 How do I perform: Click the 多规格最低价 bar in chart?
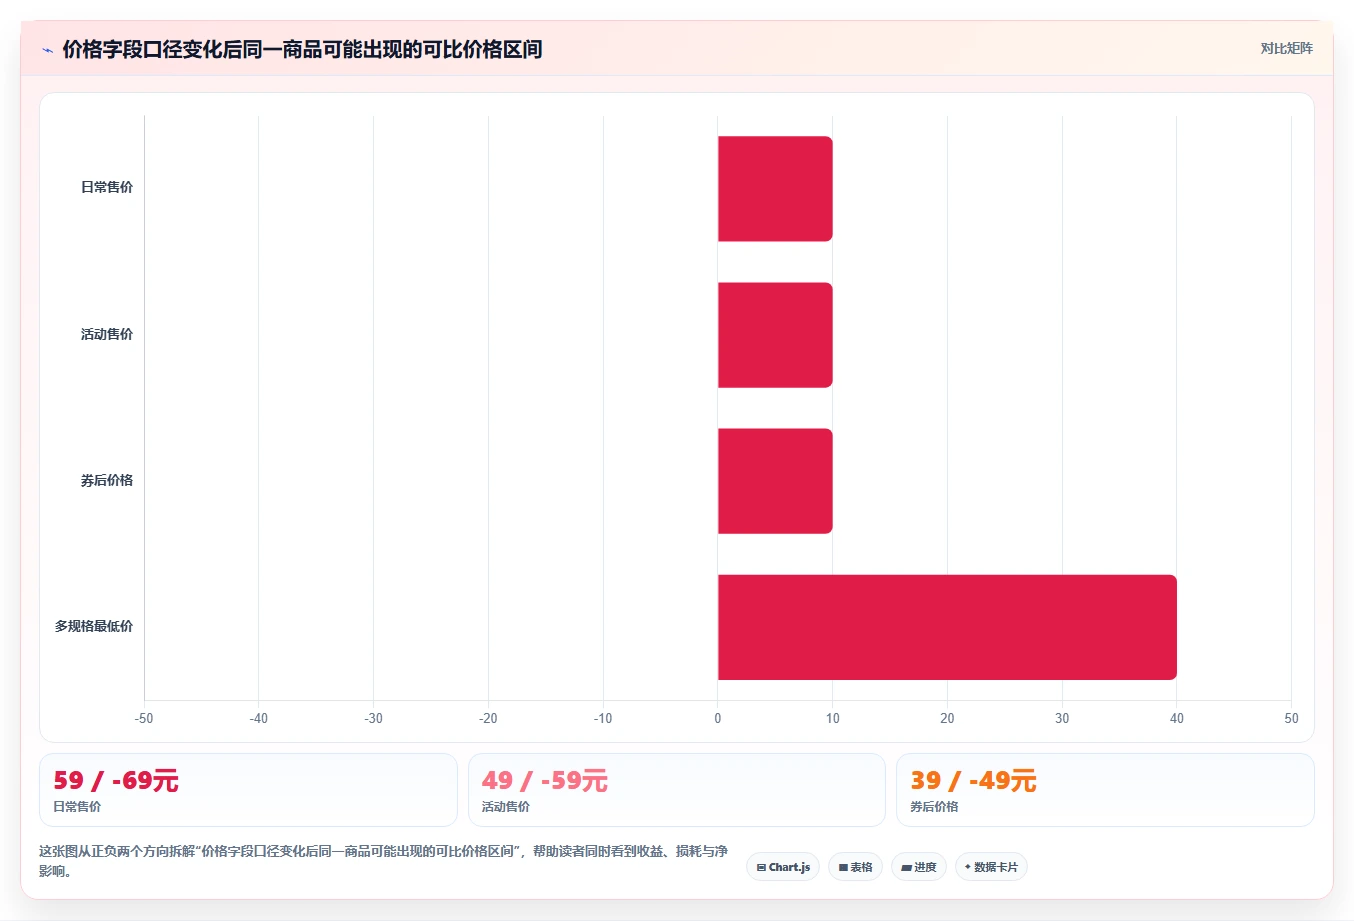[x=947, y=627]
